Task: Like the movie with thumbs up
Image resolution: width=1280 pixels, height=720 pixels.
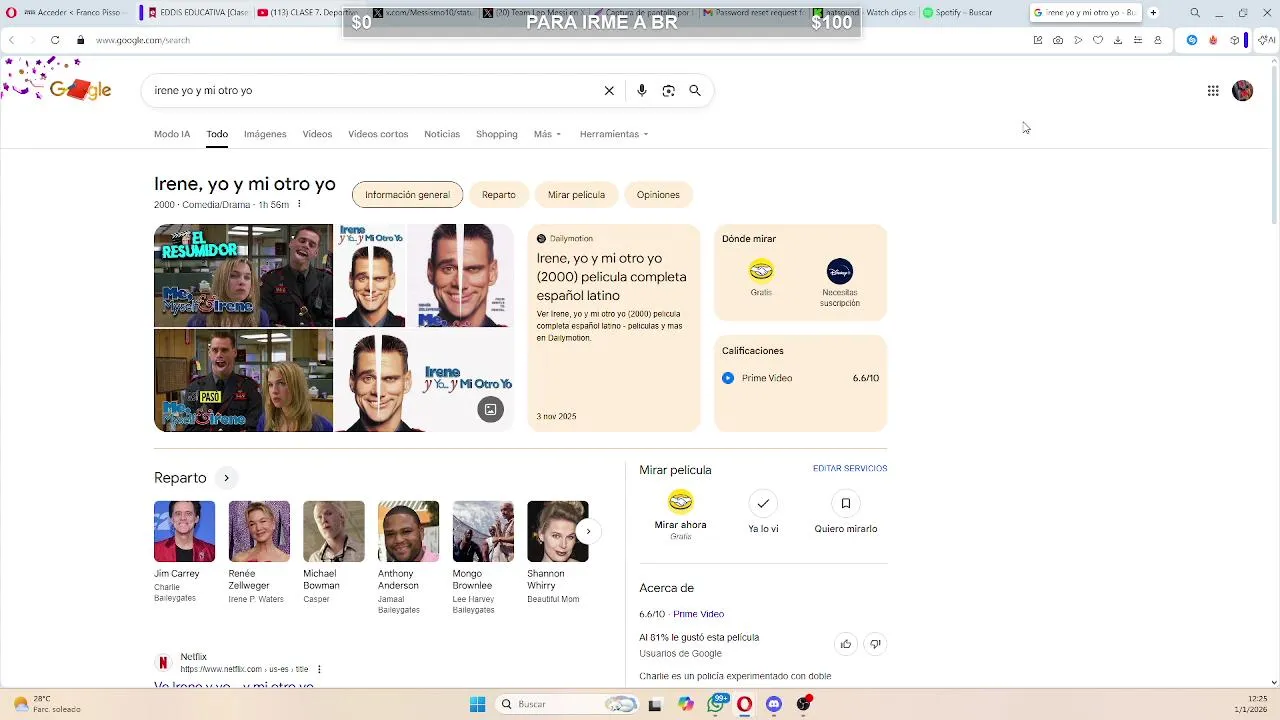Action: 846,644
